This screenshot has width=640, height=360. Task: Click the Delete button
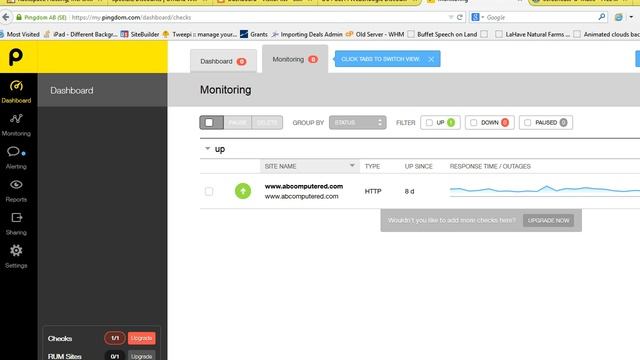pyautogui.click(x=267, y=122)
